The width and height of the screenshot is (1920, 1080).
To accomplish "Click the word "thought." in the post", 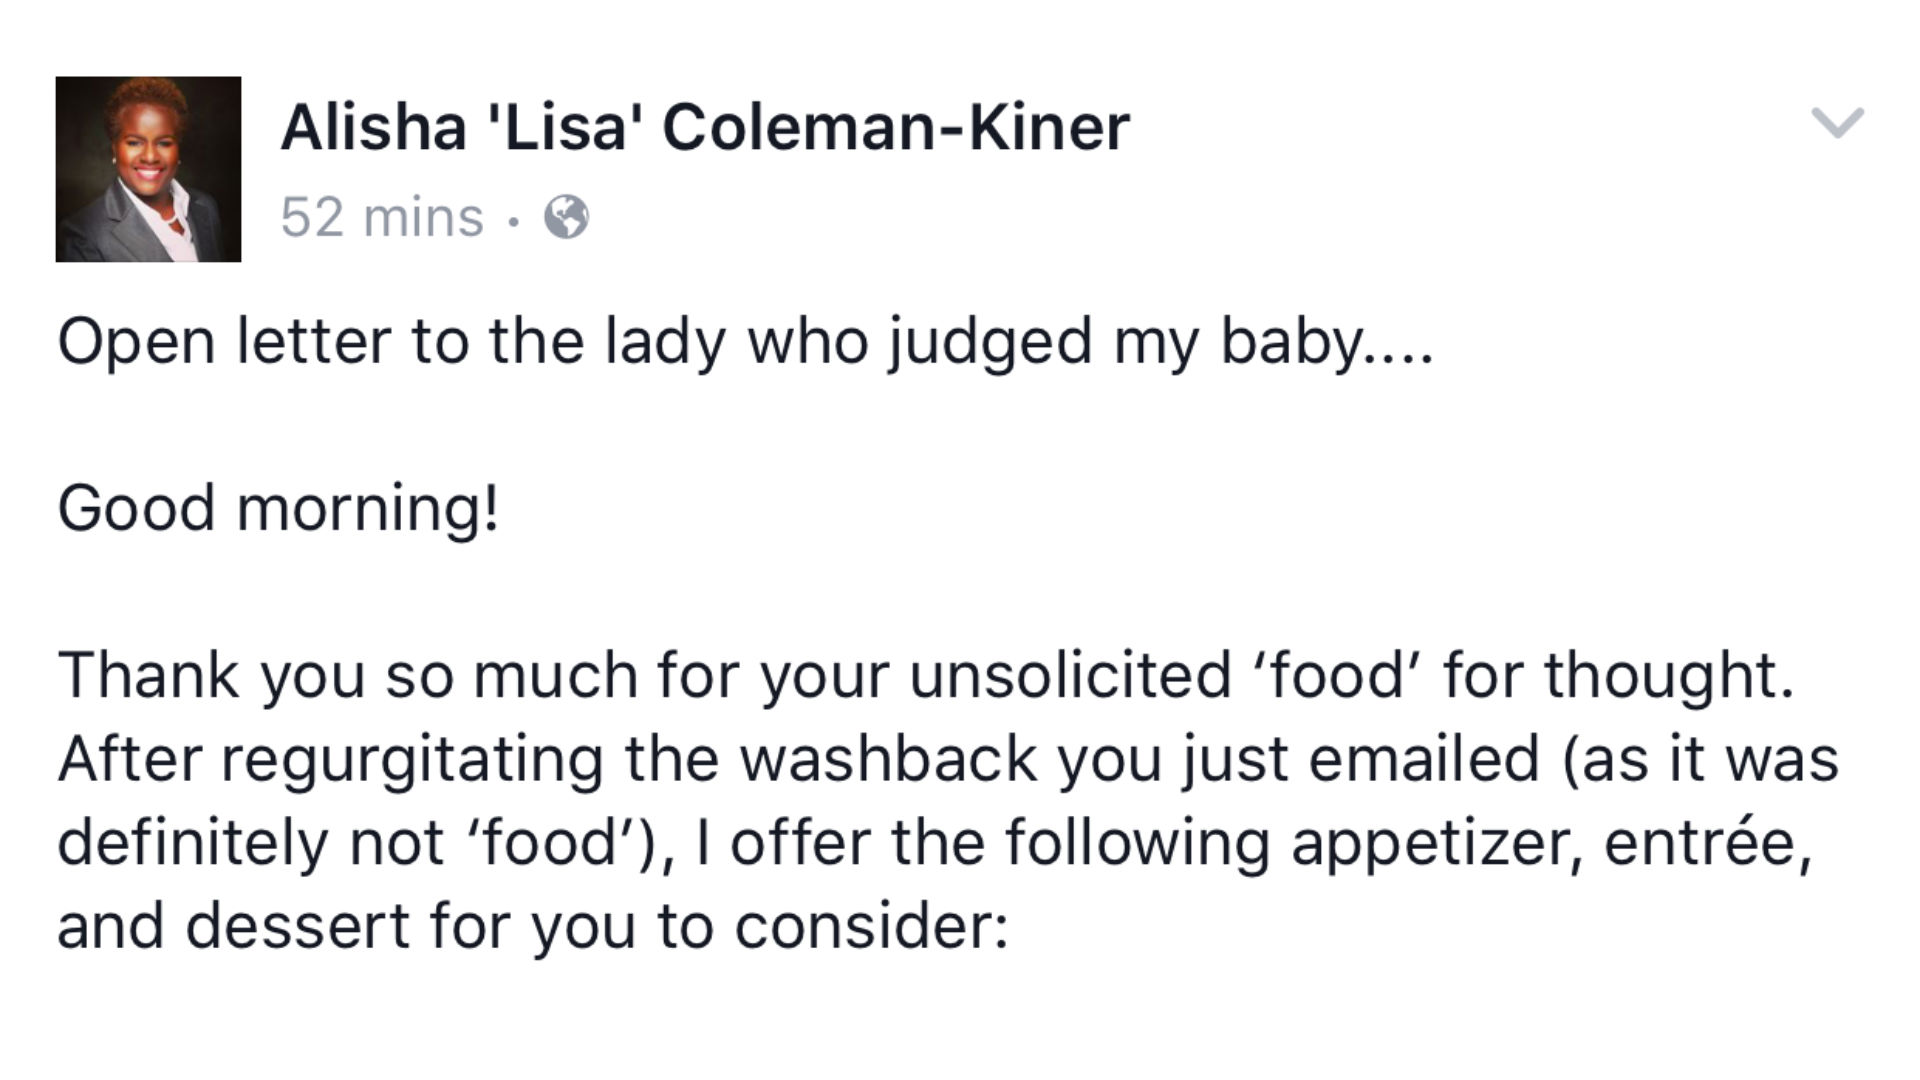I will pos(1669,675).
